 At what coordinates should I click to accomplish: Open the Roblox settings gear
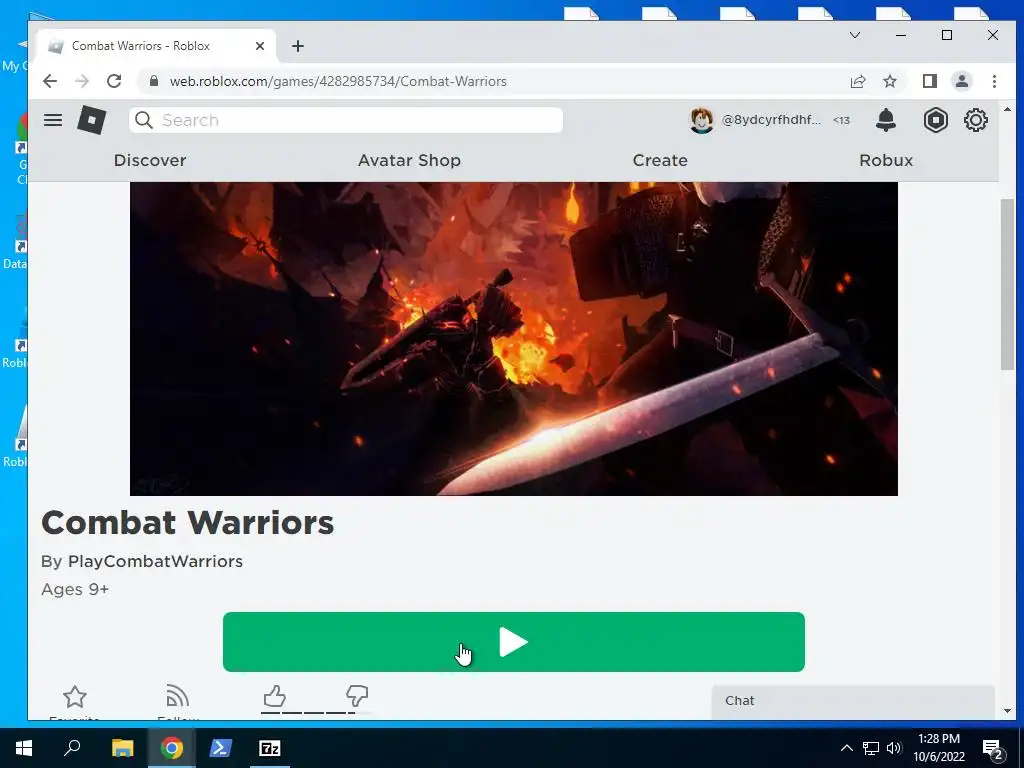coord(976,120)
